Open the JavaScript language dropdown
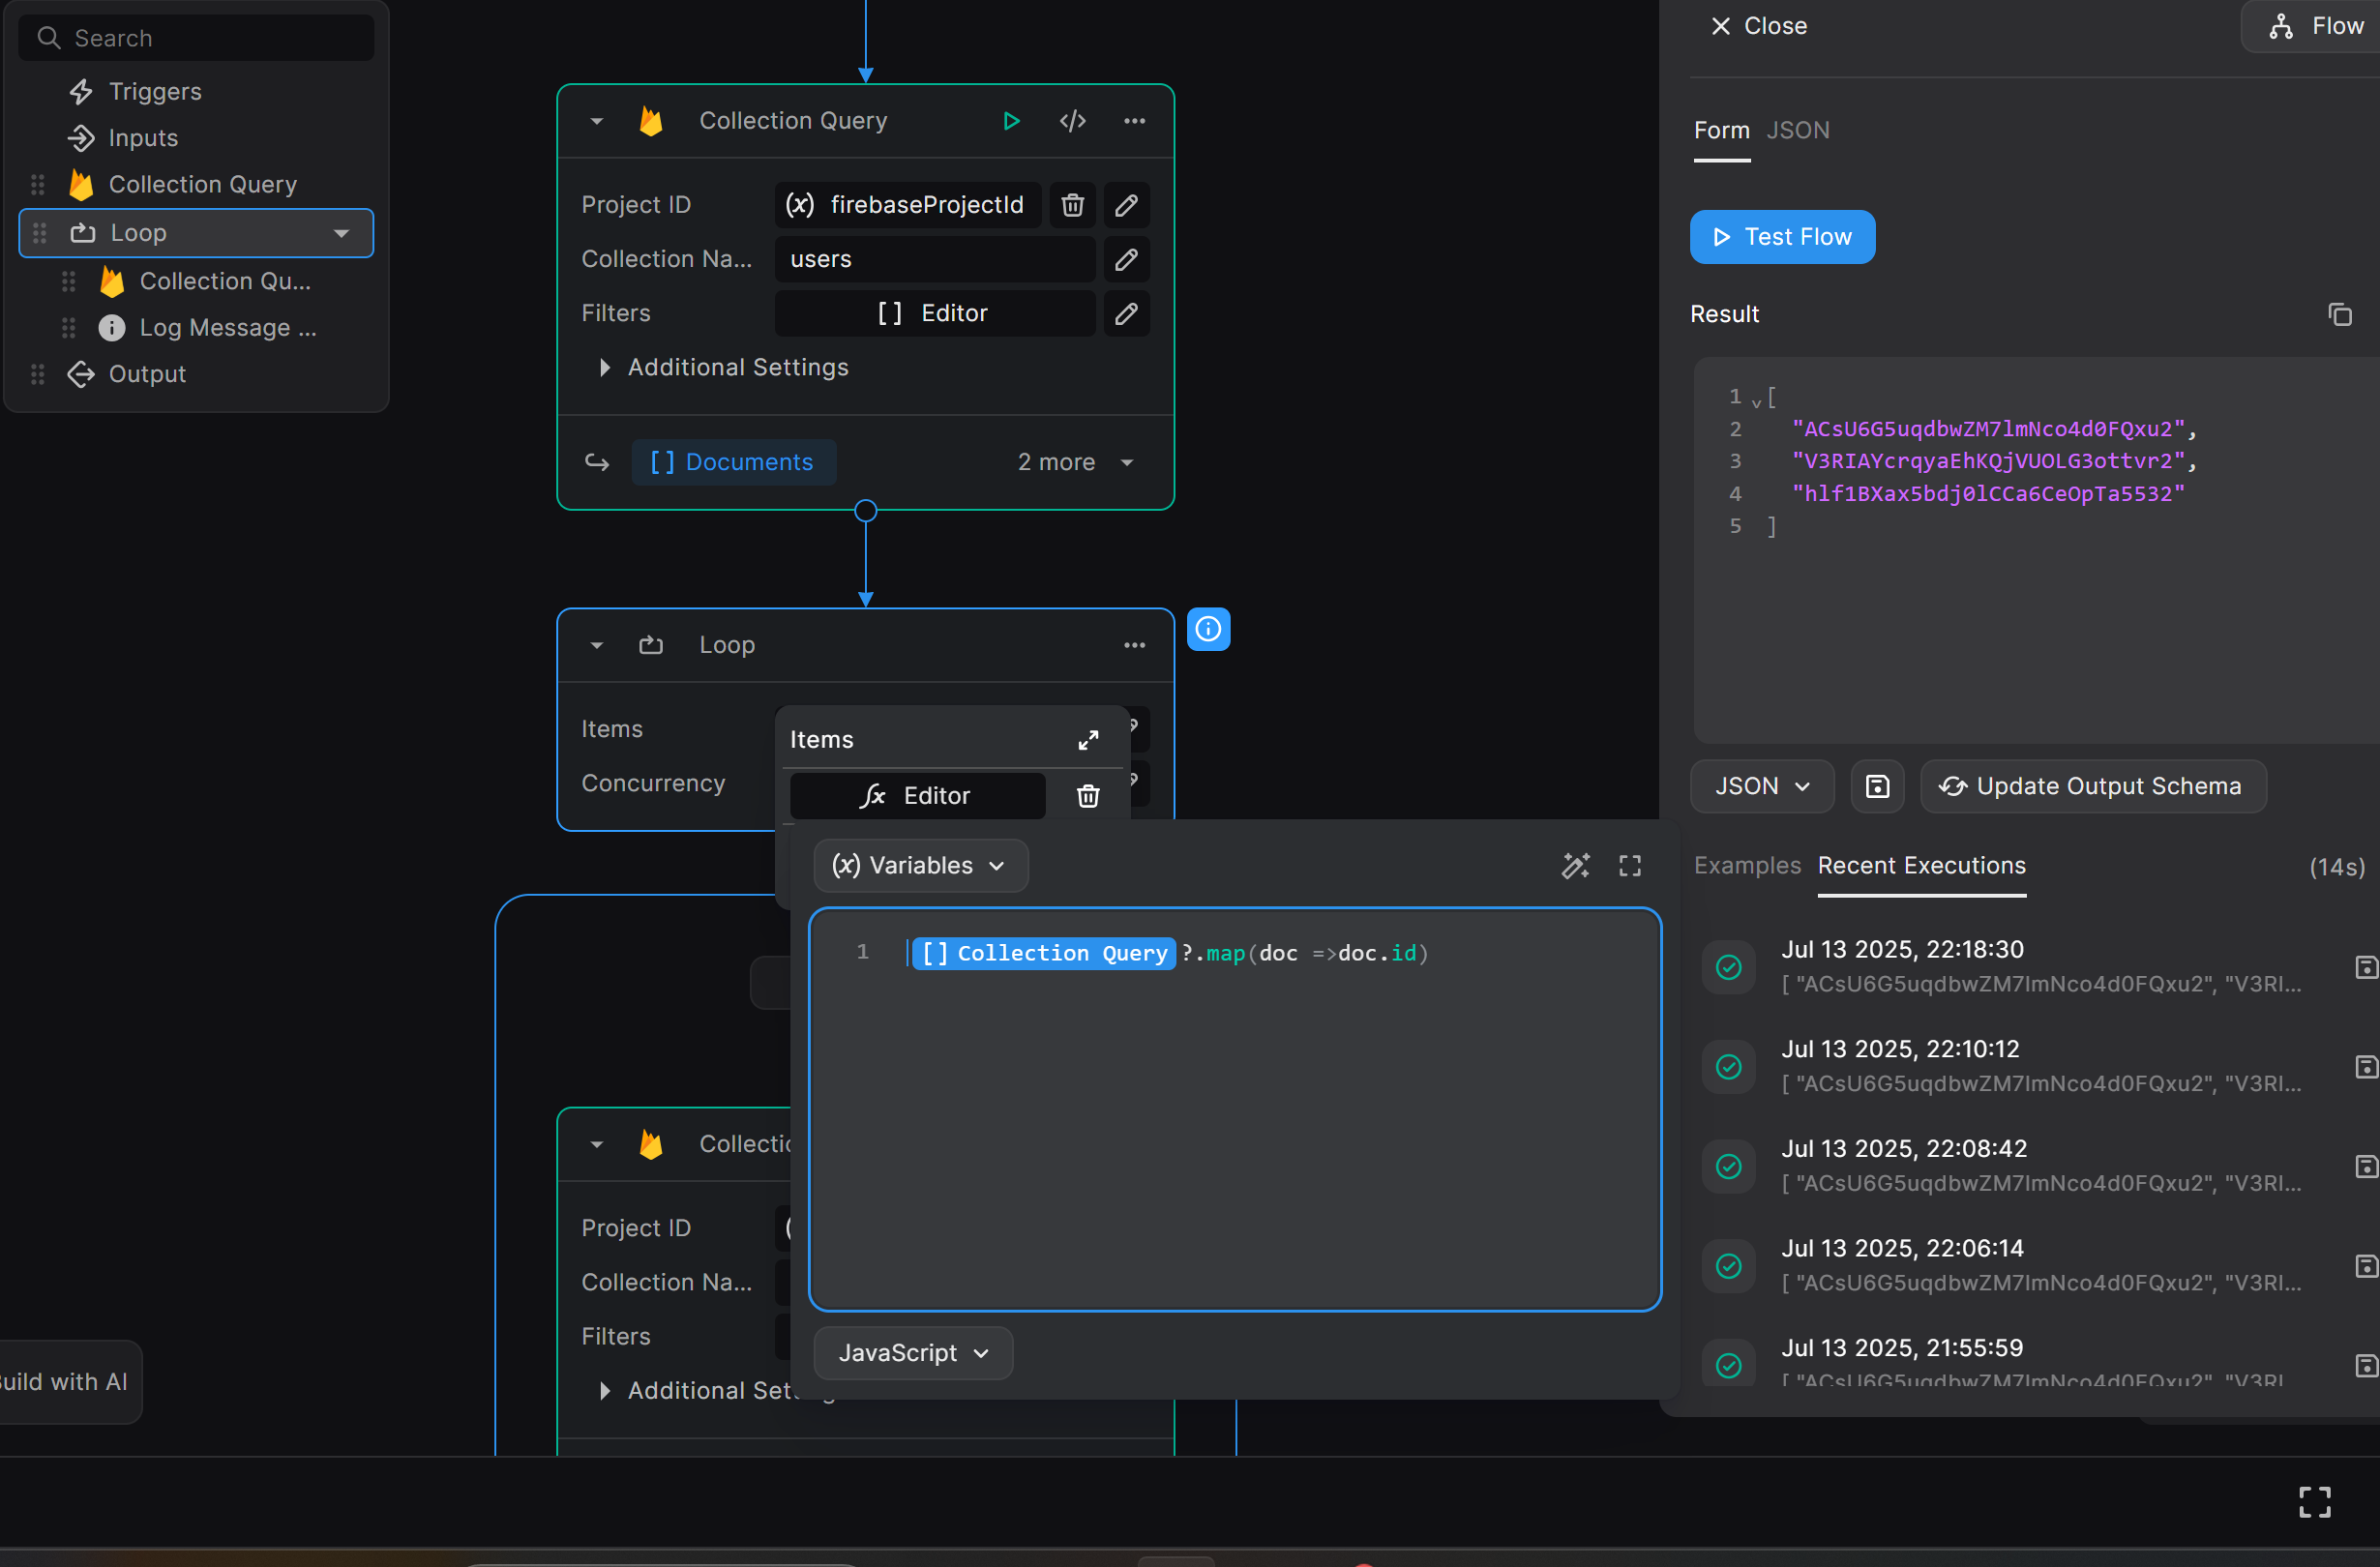This screenshot has height=1567, width=2380. (913, 1353)
